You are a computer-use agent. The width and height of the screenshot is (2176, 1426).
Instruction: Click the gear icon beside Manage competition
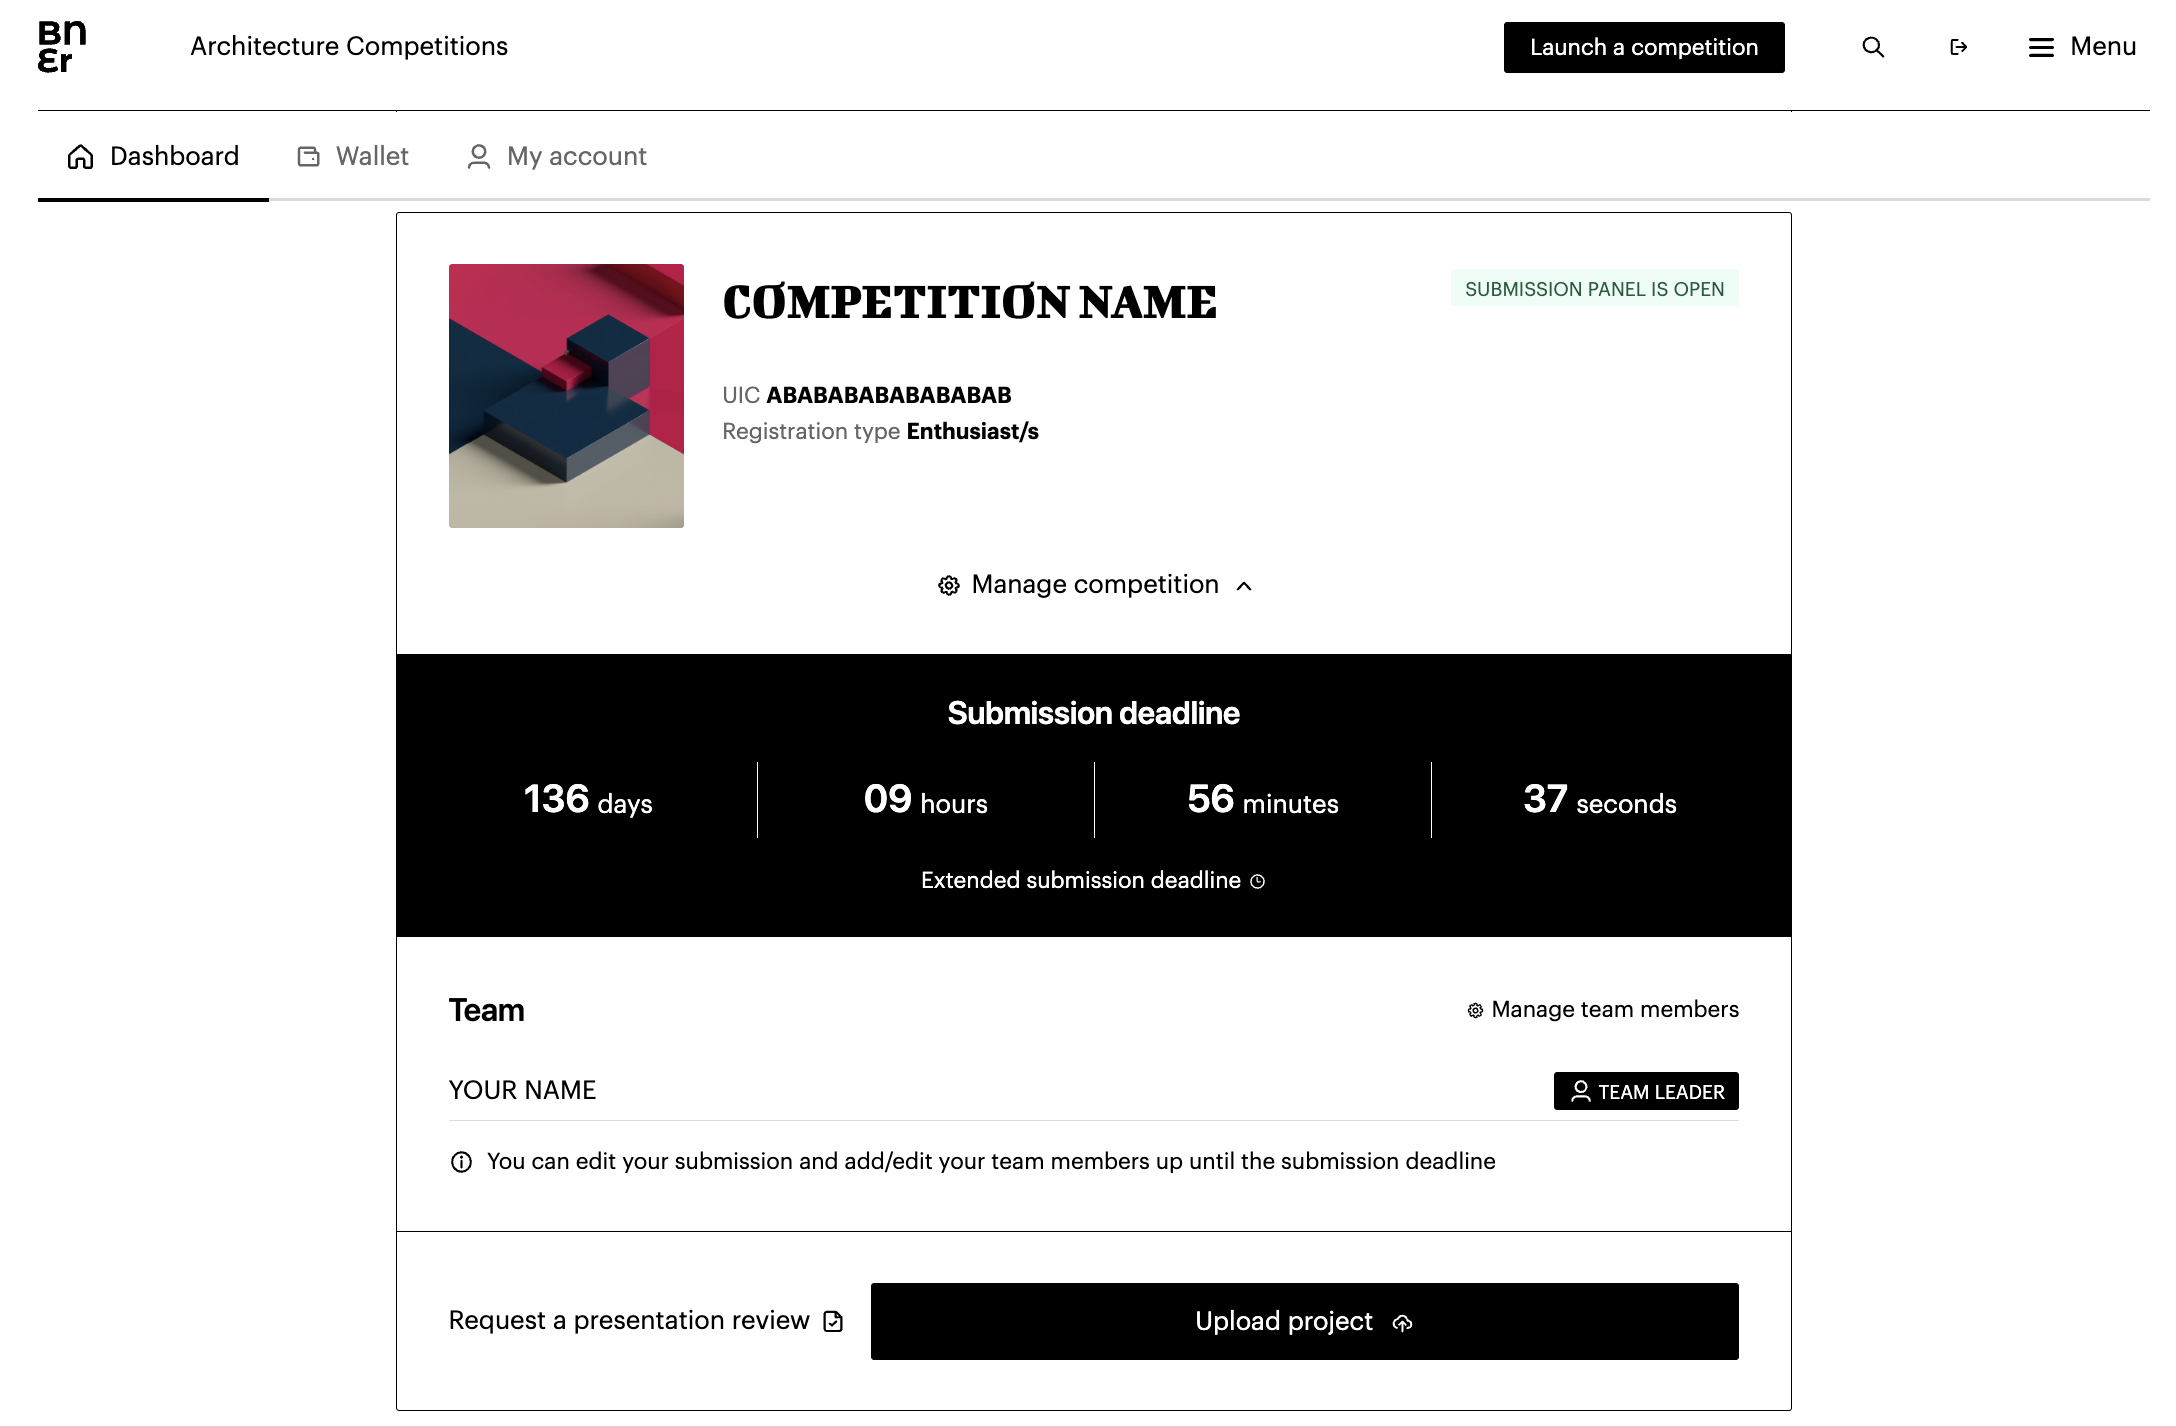pyautogui.click(x=949, y=586)
